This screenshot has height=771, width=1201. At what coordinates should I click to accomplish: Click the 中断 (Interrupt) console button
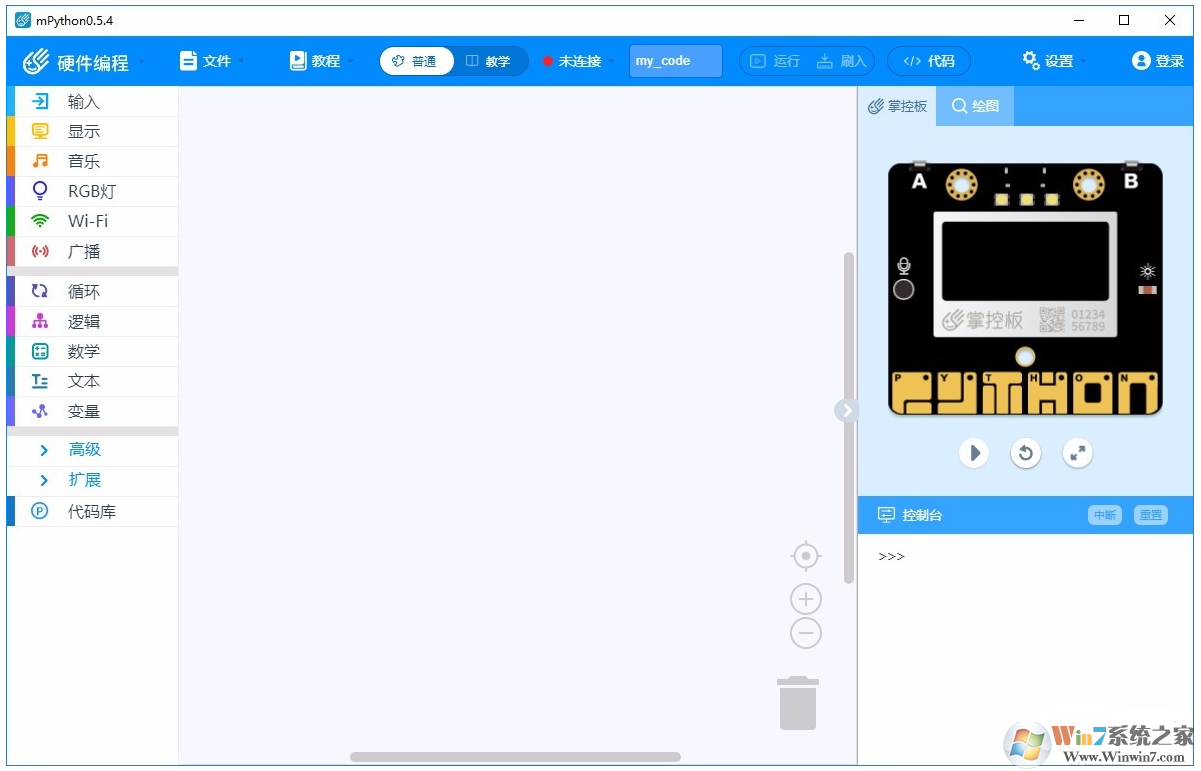coord(1104,515)
